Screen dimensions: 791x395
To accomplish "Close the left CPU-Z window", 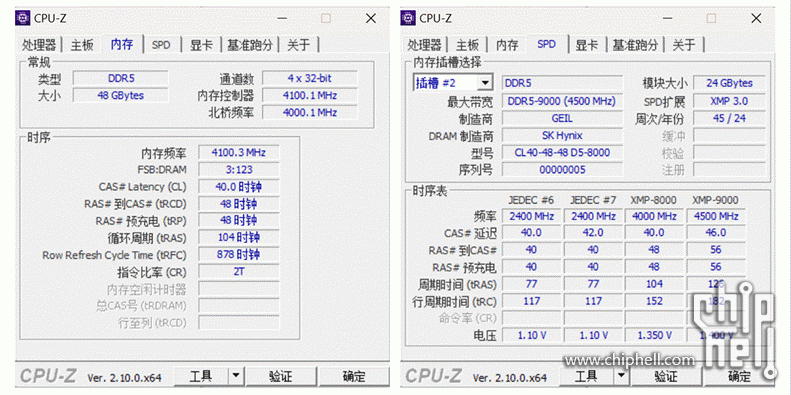I will click(371, 19).
